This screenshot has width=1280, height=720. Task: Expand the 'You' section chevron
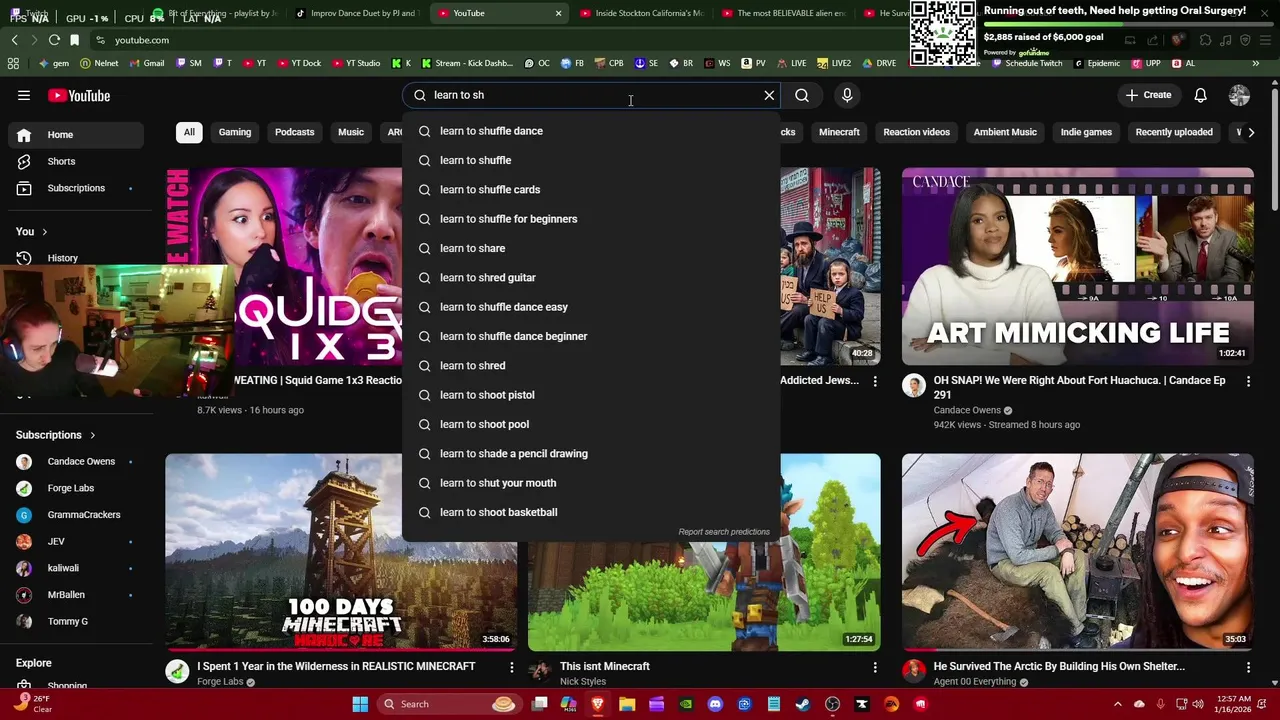(44, 232)
